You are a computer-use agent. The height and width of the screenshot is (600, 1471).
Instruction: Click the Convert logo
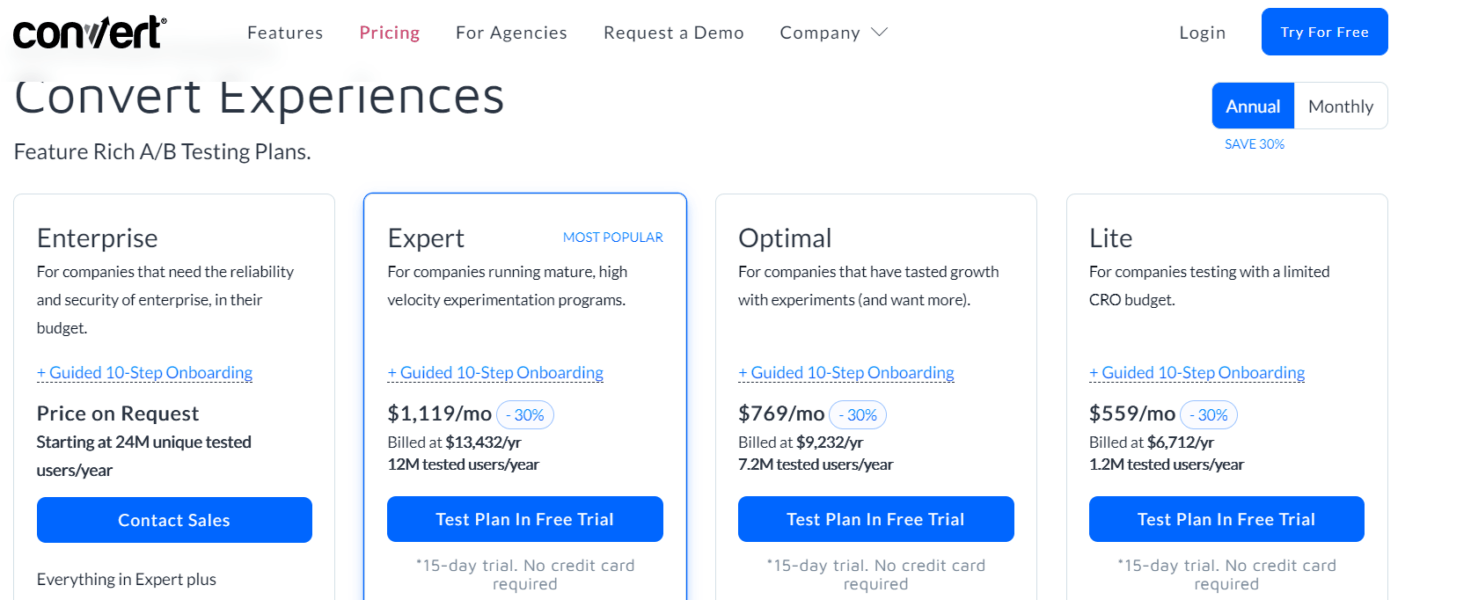(x=88, y=31)
